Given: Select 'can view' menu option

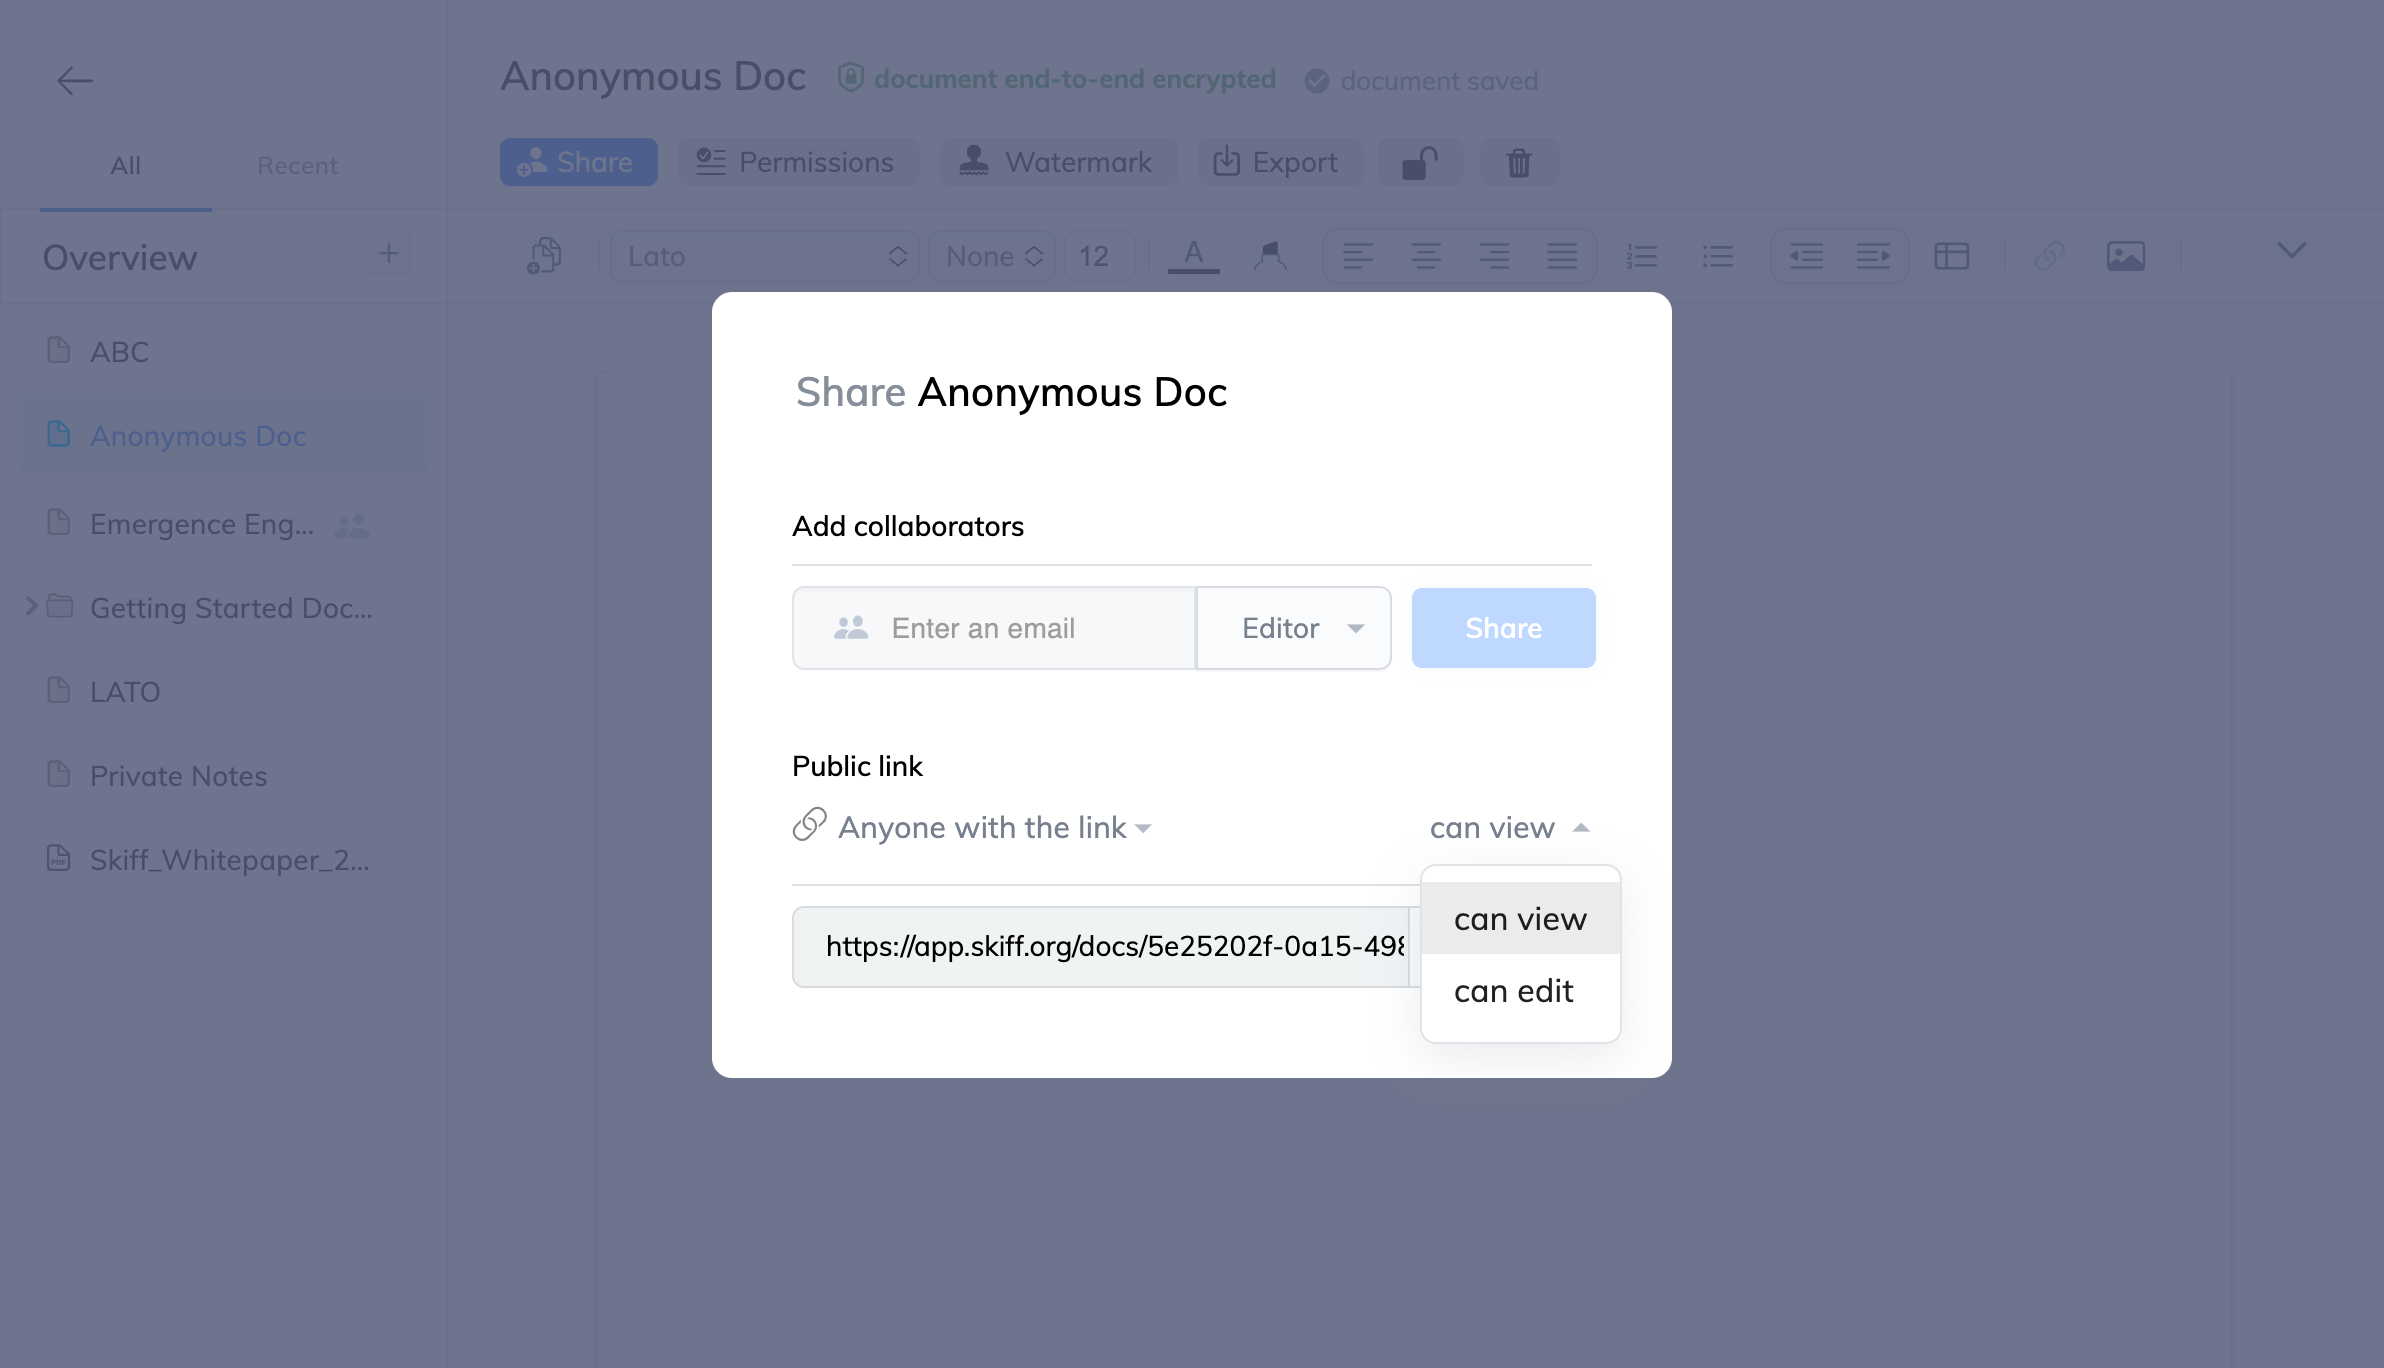Looking at the screenshot, I should click(x=1520, y=919).
